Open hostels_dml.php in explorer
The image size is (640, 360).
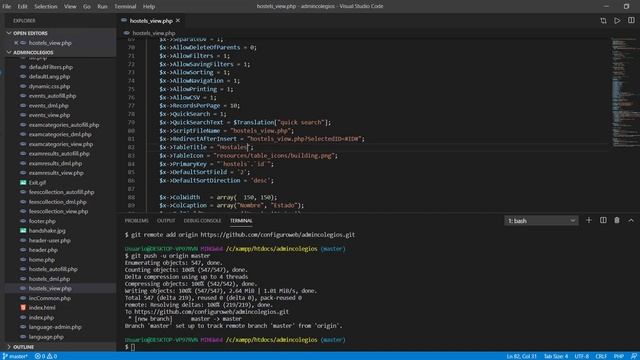pos(49,279)
